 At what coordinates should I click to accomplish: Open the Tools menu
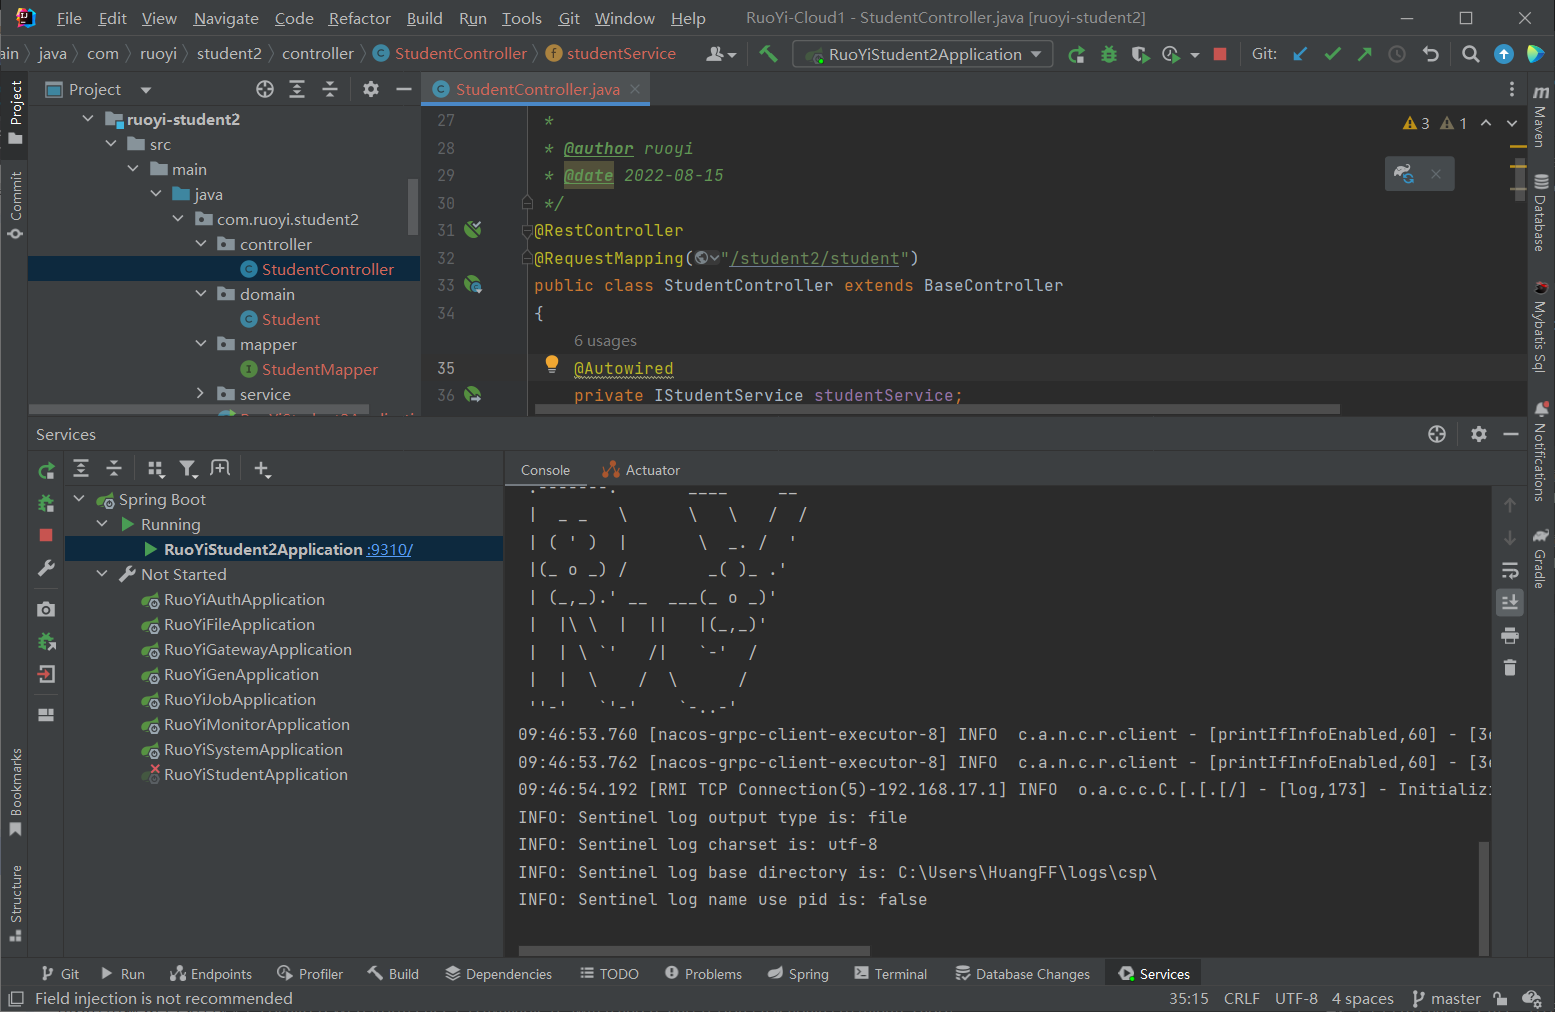click(x=521, y=18)
